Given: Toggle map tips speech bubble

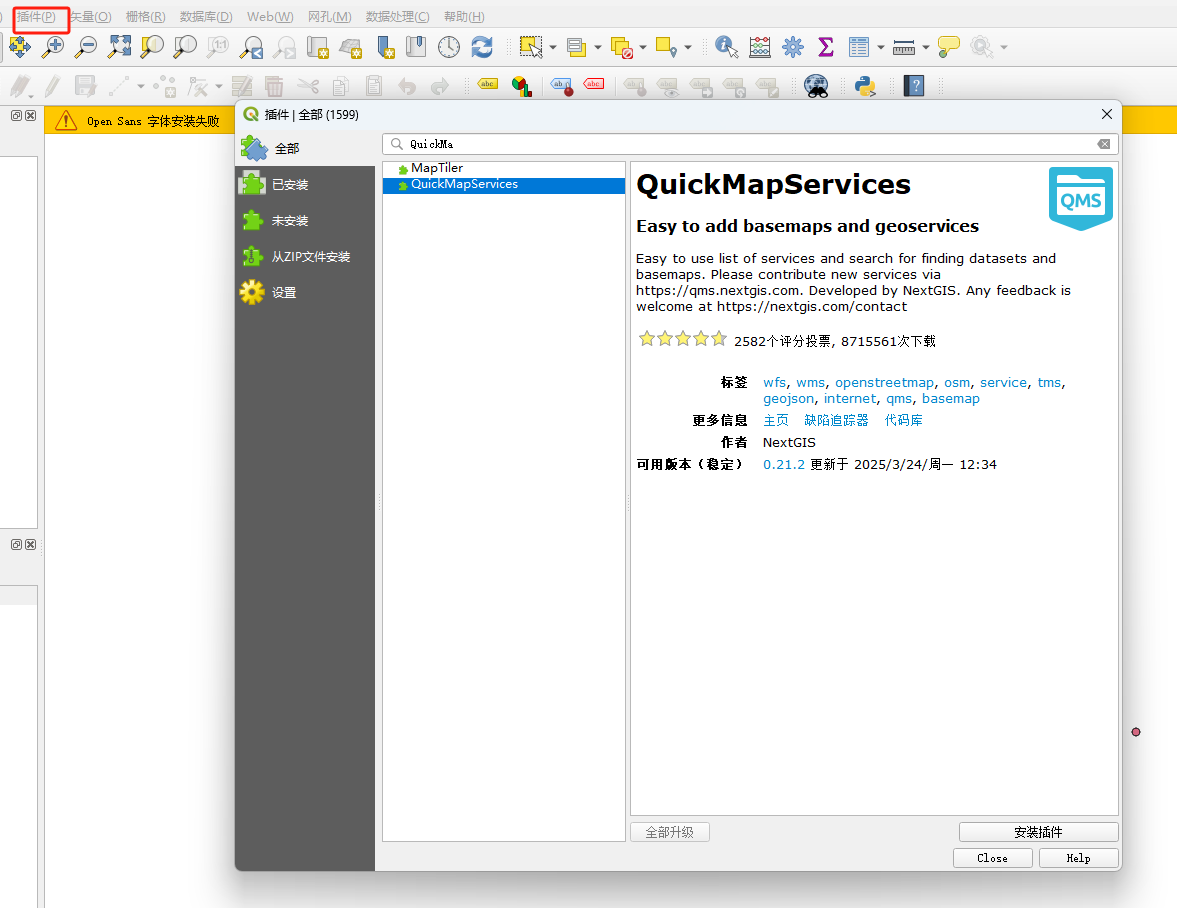Looking at the screenshot, I should [x=948, y=46].
